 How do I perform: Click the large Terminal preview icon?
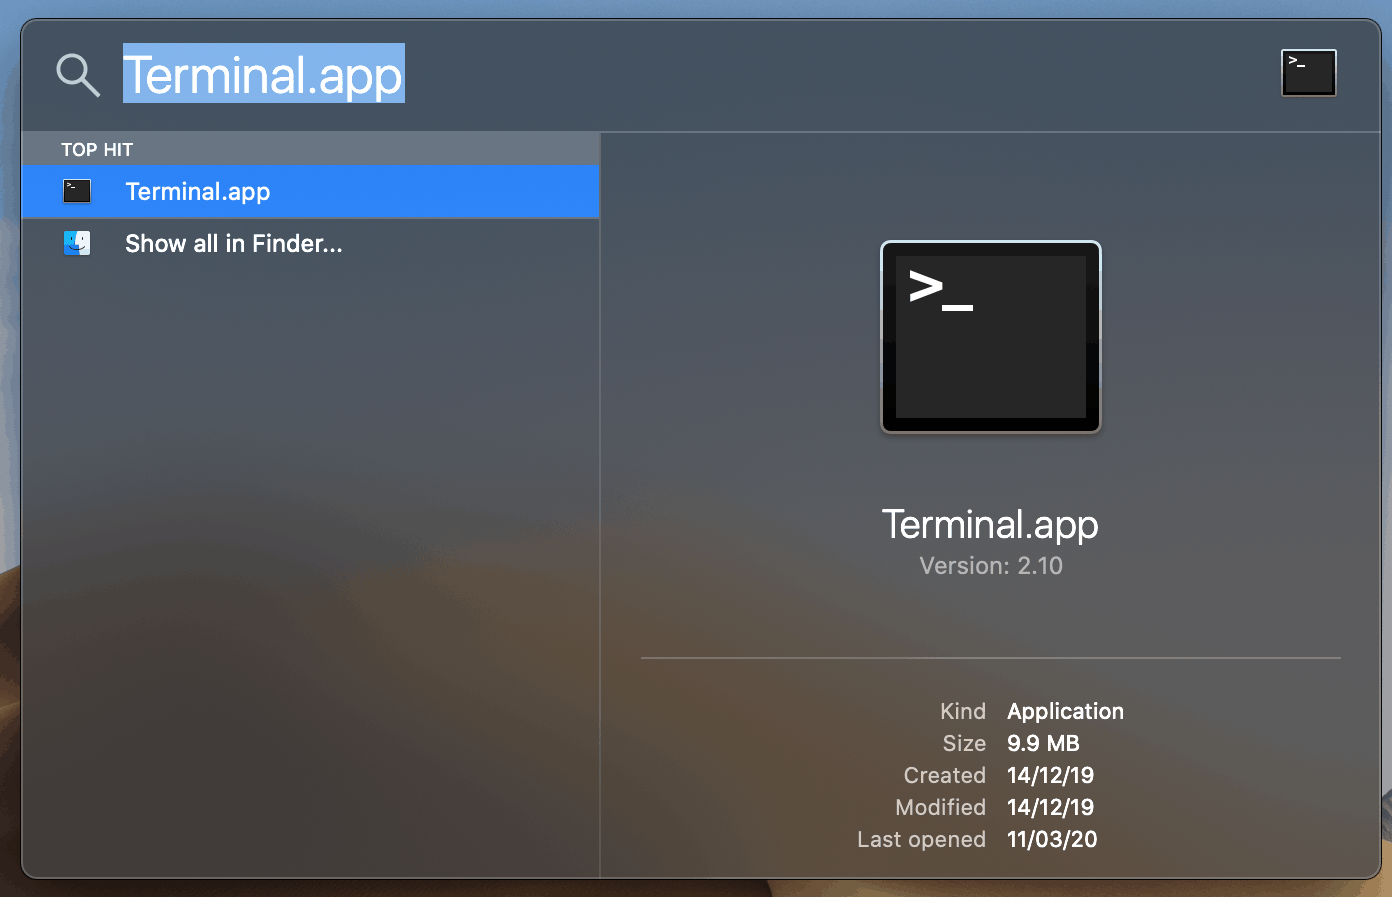991,337
